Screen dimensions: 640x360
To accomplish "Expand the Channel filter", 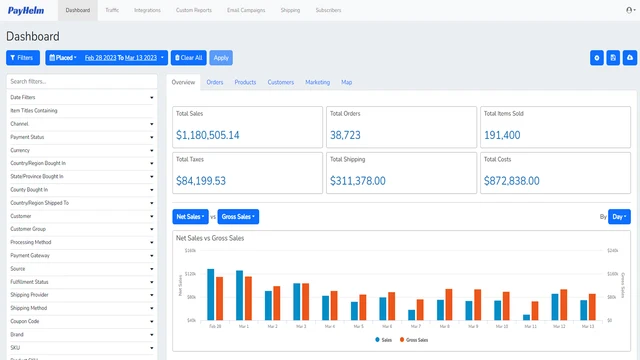I will click(82, 124).
